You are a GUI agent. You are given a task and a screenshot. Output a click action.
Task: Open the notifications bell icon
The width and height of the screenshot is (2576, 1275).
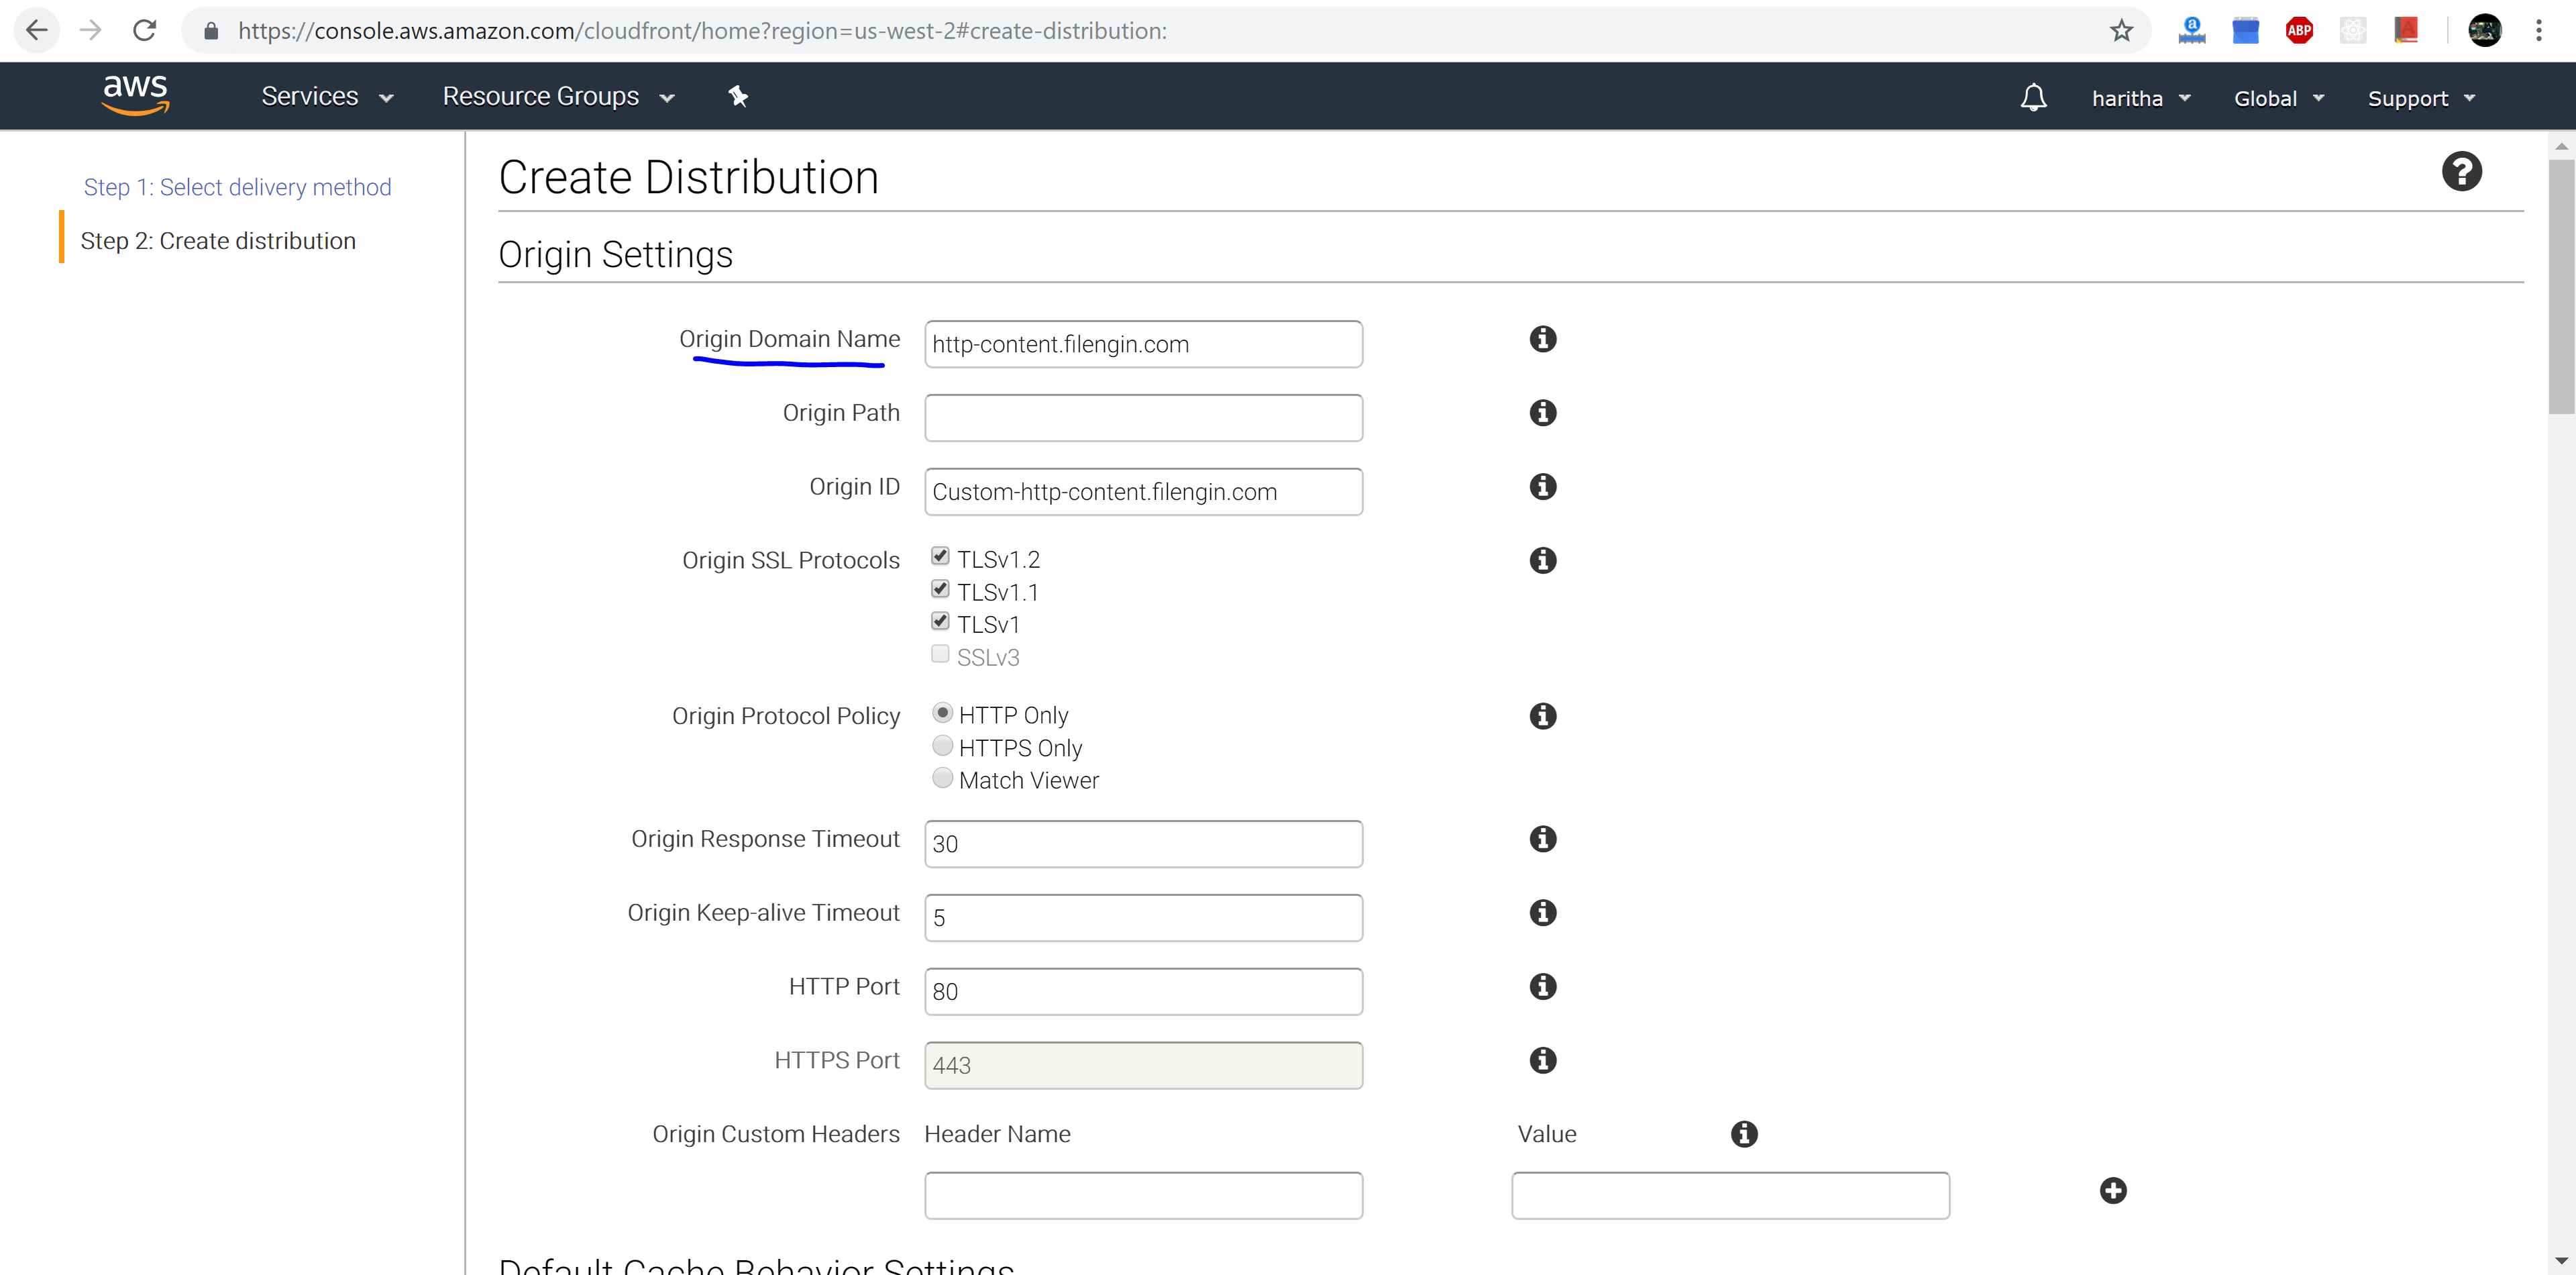[x=2033, y=97]
